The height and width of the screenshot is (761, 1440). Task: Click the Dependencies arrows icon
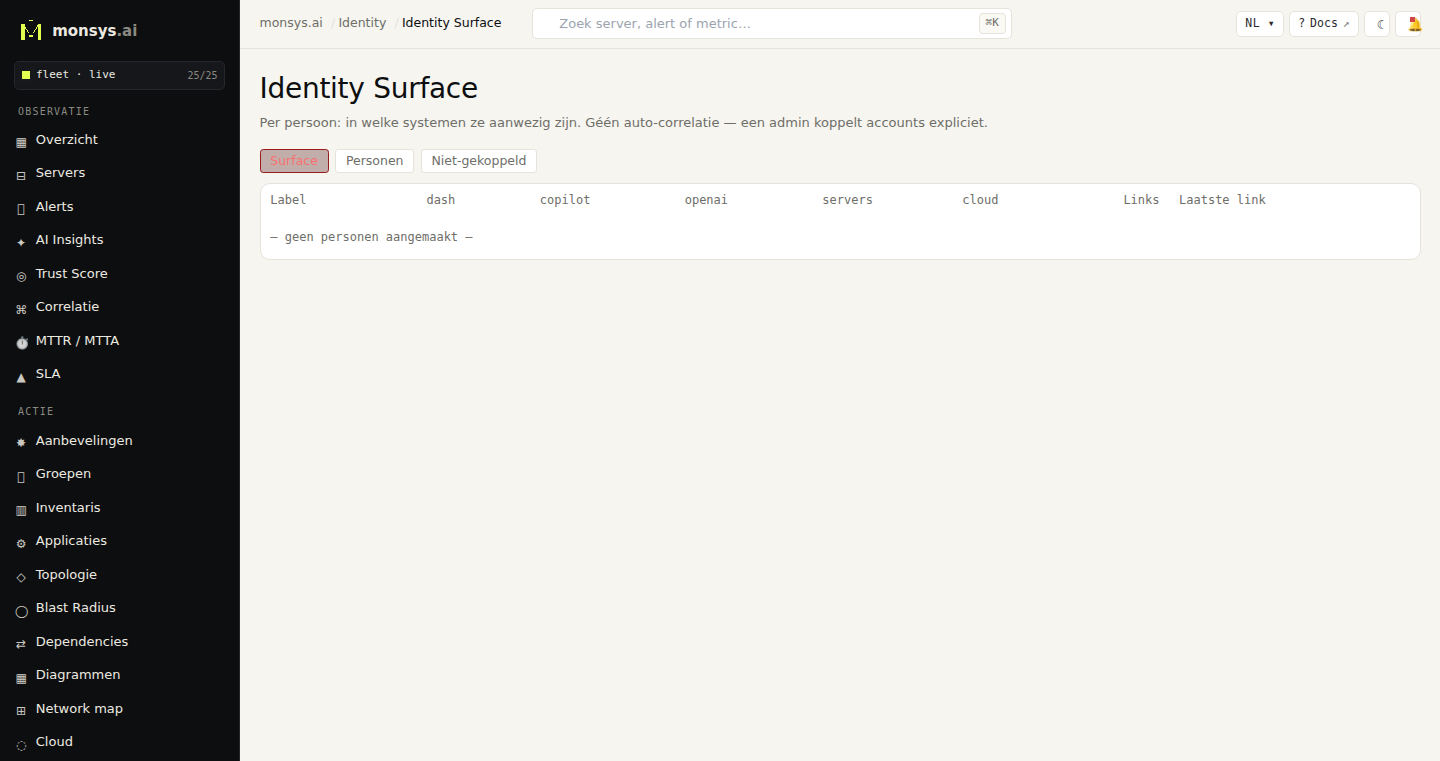[21, 643]
